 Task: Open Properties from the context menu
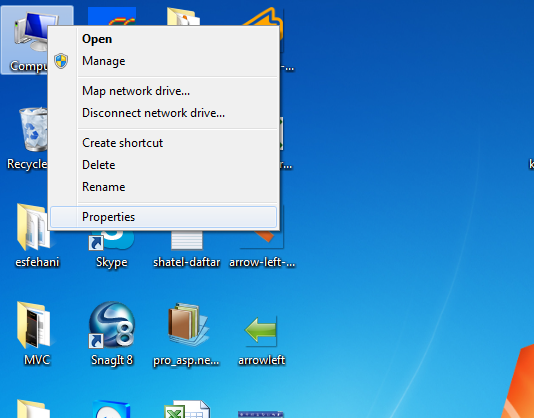click(x=163, y=217)
